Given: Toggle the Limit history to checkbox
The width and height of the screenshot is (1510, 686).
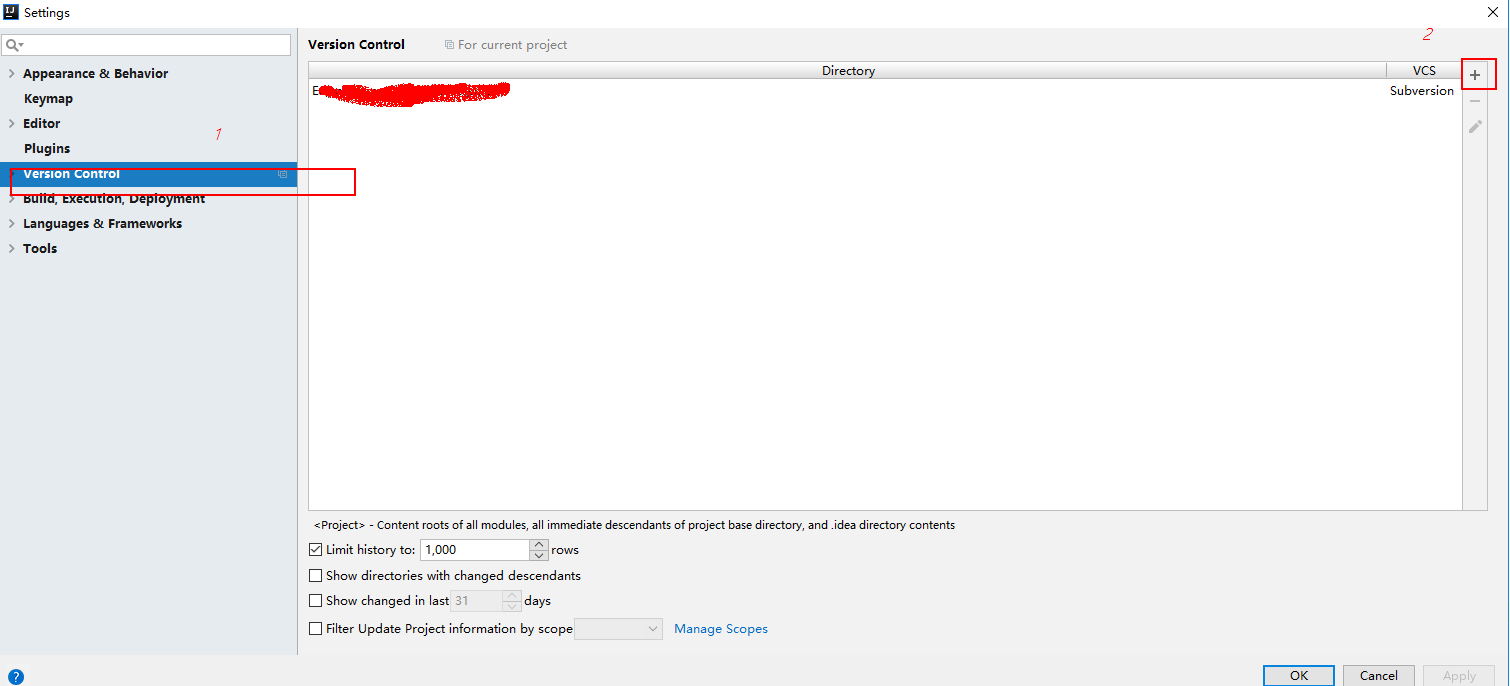Looking at the screenshot, I should tap(316, 550).
